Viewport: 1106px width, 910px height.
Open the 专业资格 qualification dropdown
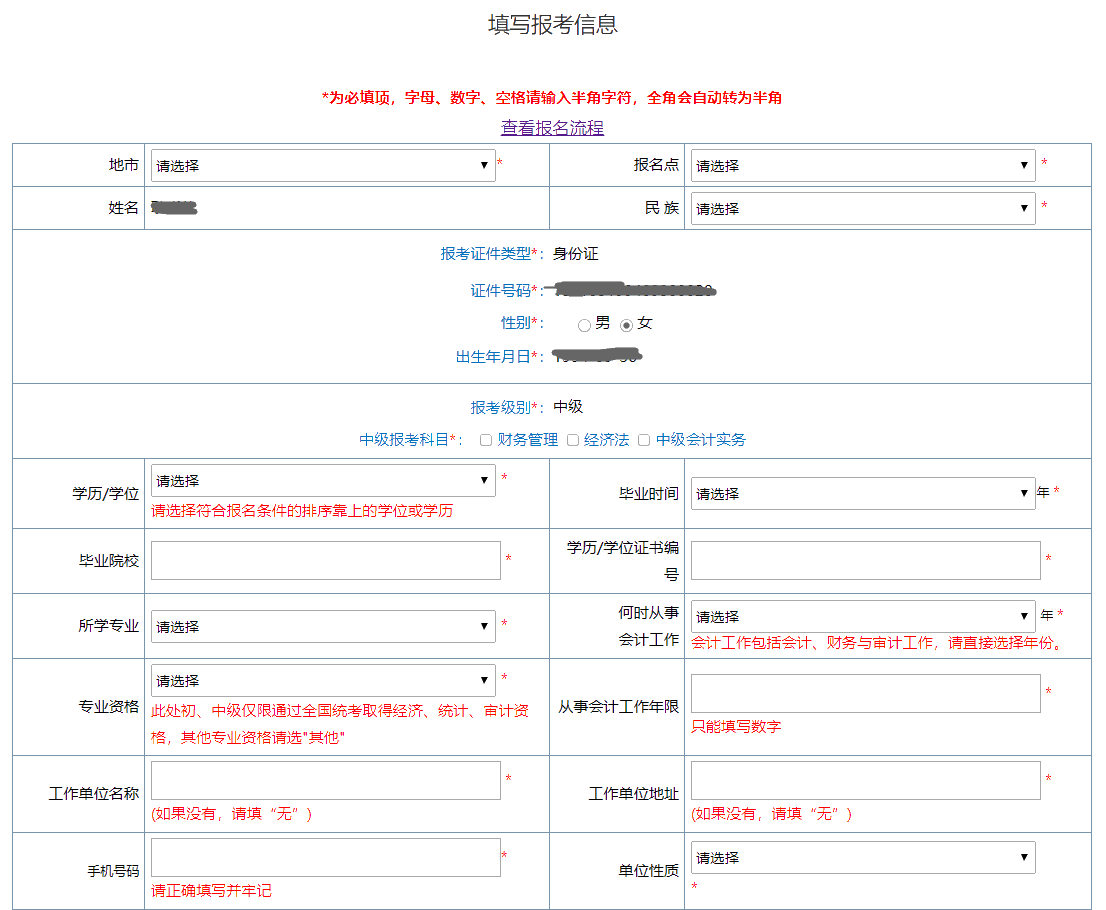(x=322, y=680)
